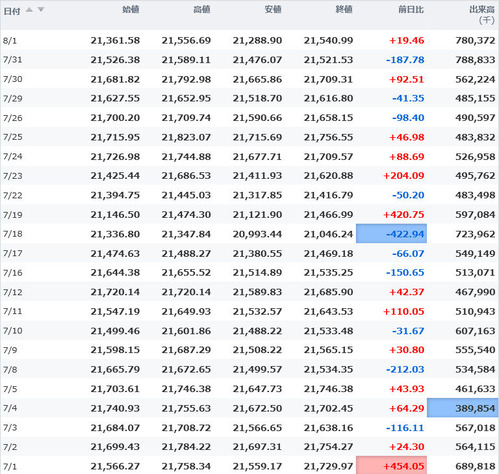Click change value -187.78

pyautogui.click(x=405, y=60)
